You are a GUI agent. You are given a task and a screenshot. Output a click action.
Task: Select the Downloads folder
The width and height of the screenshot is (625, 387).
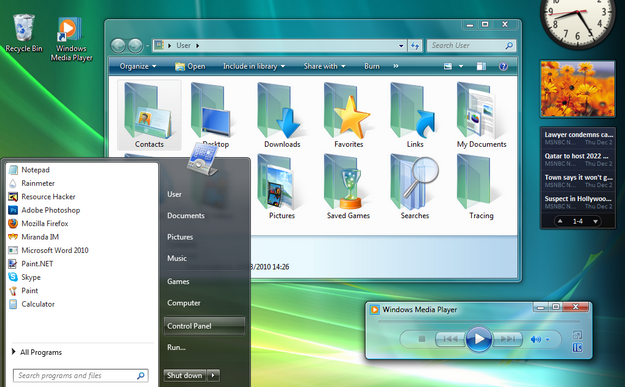click(282, 115)
